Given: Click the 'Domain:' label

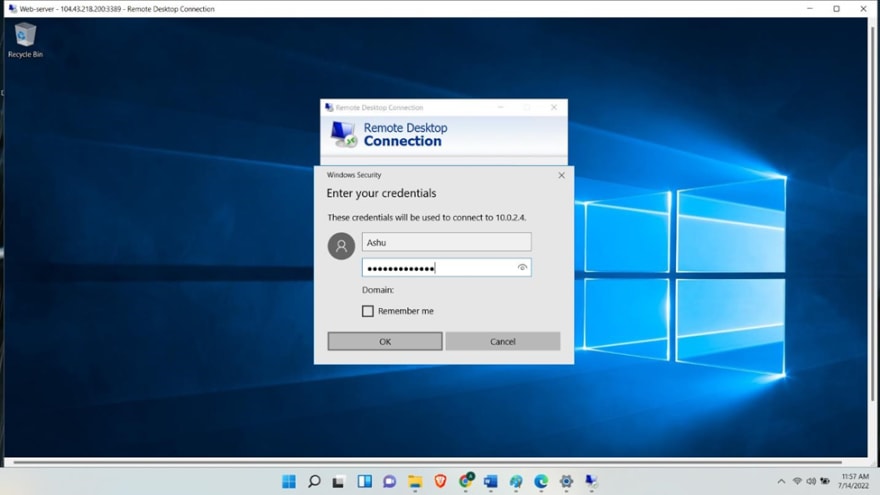Looking at the screenshot, I should pos(378,290).
